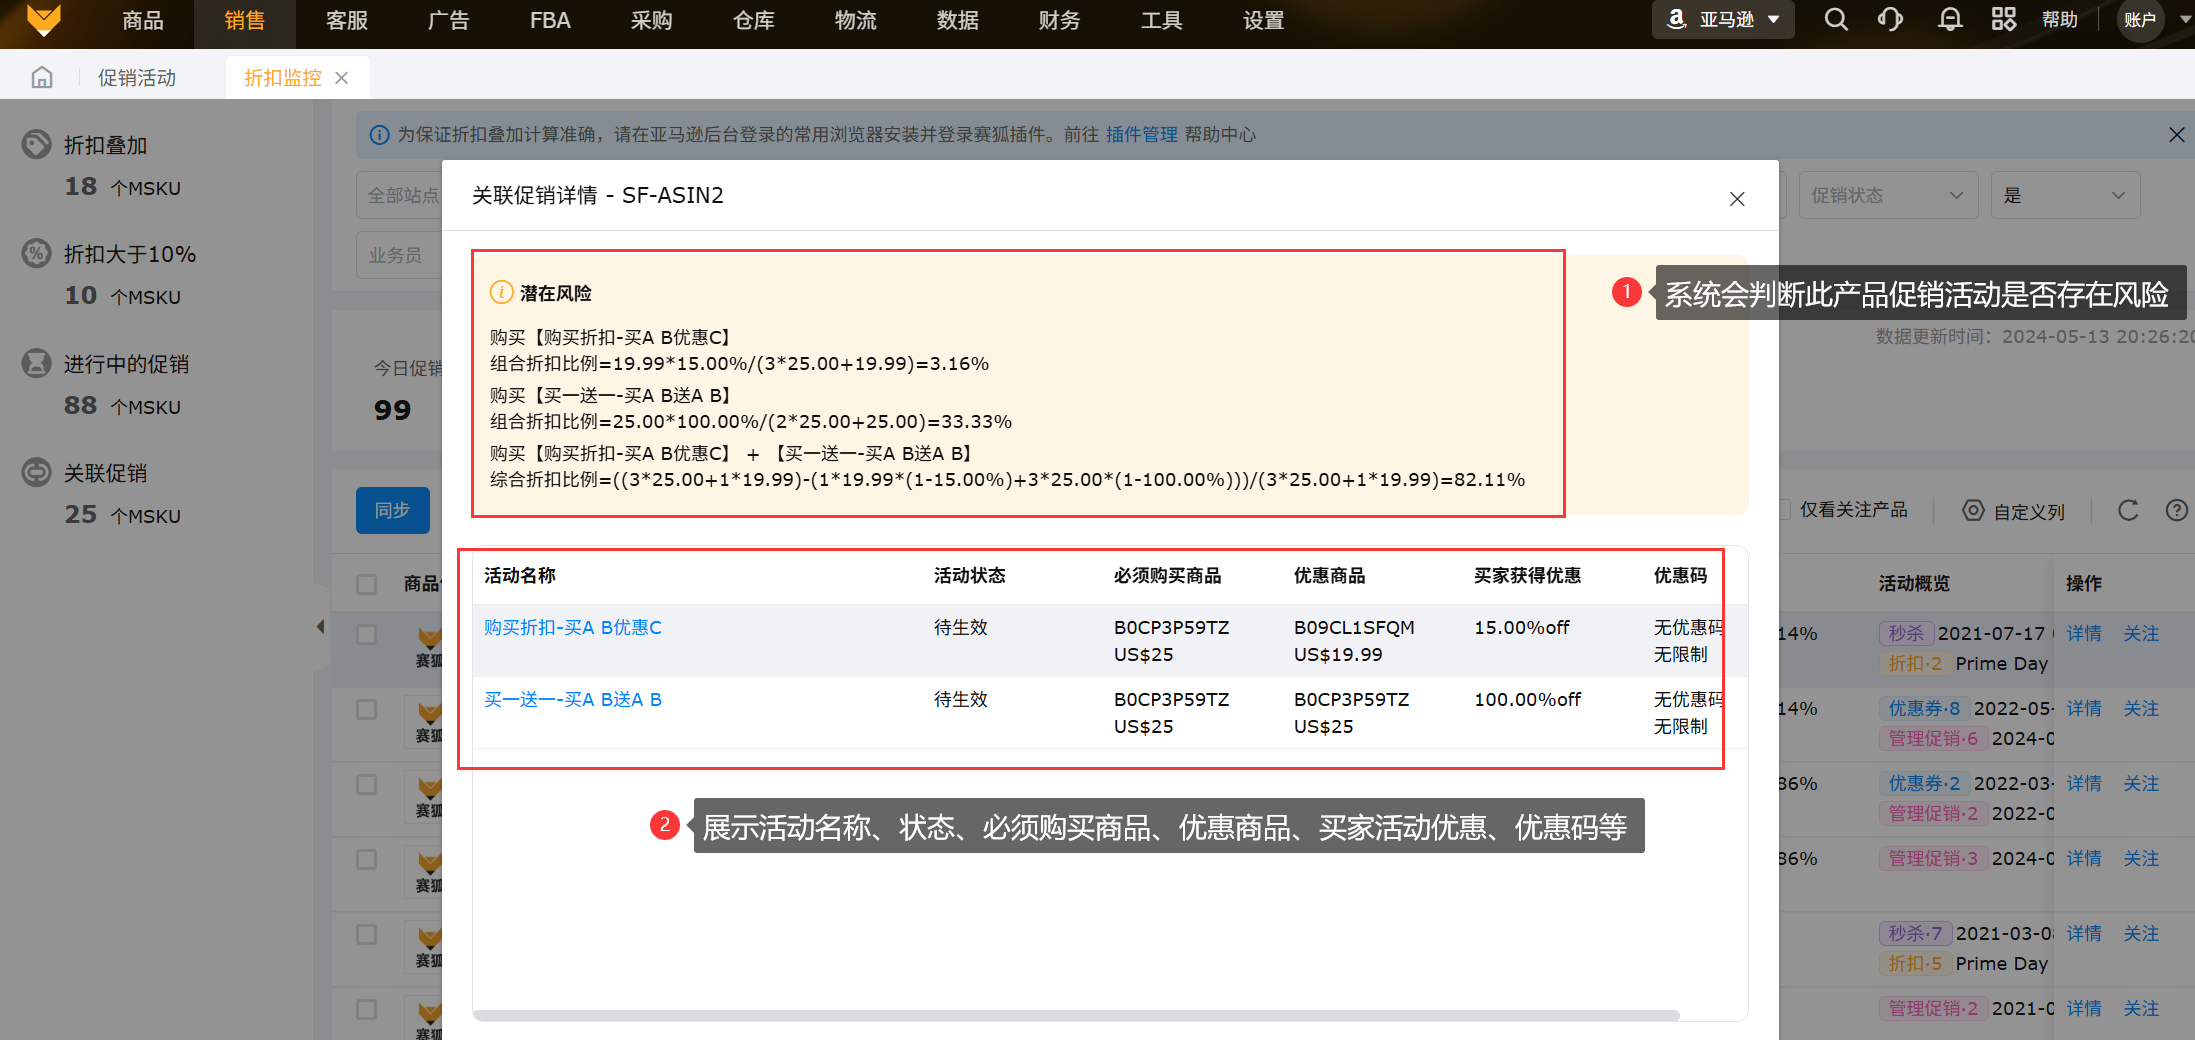The height and width of the screenshot is (1040, 2195).
Task: Open the 业务员 filter field
Action: click(x=400, y=255)
